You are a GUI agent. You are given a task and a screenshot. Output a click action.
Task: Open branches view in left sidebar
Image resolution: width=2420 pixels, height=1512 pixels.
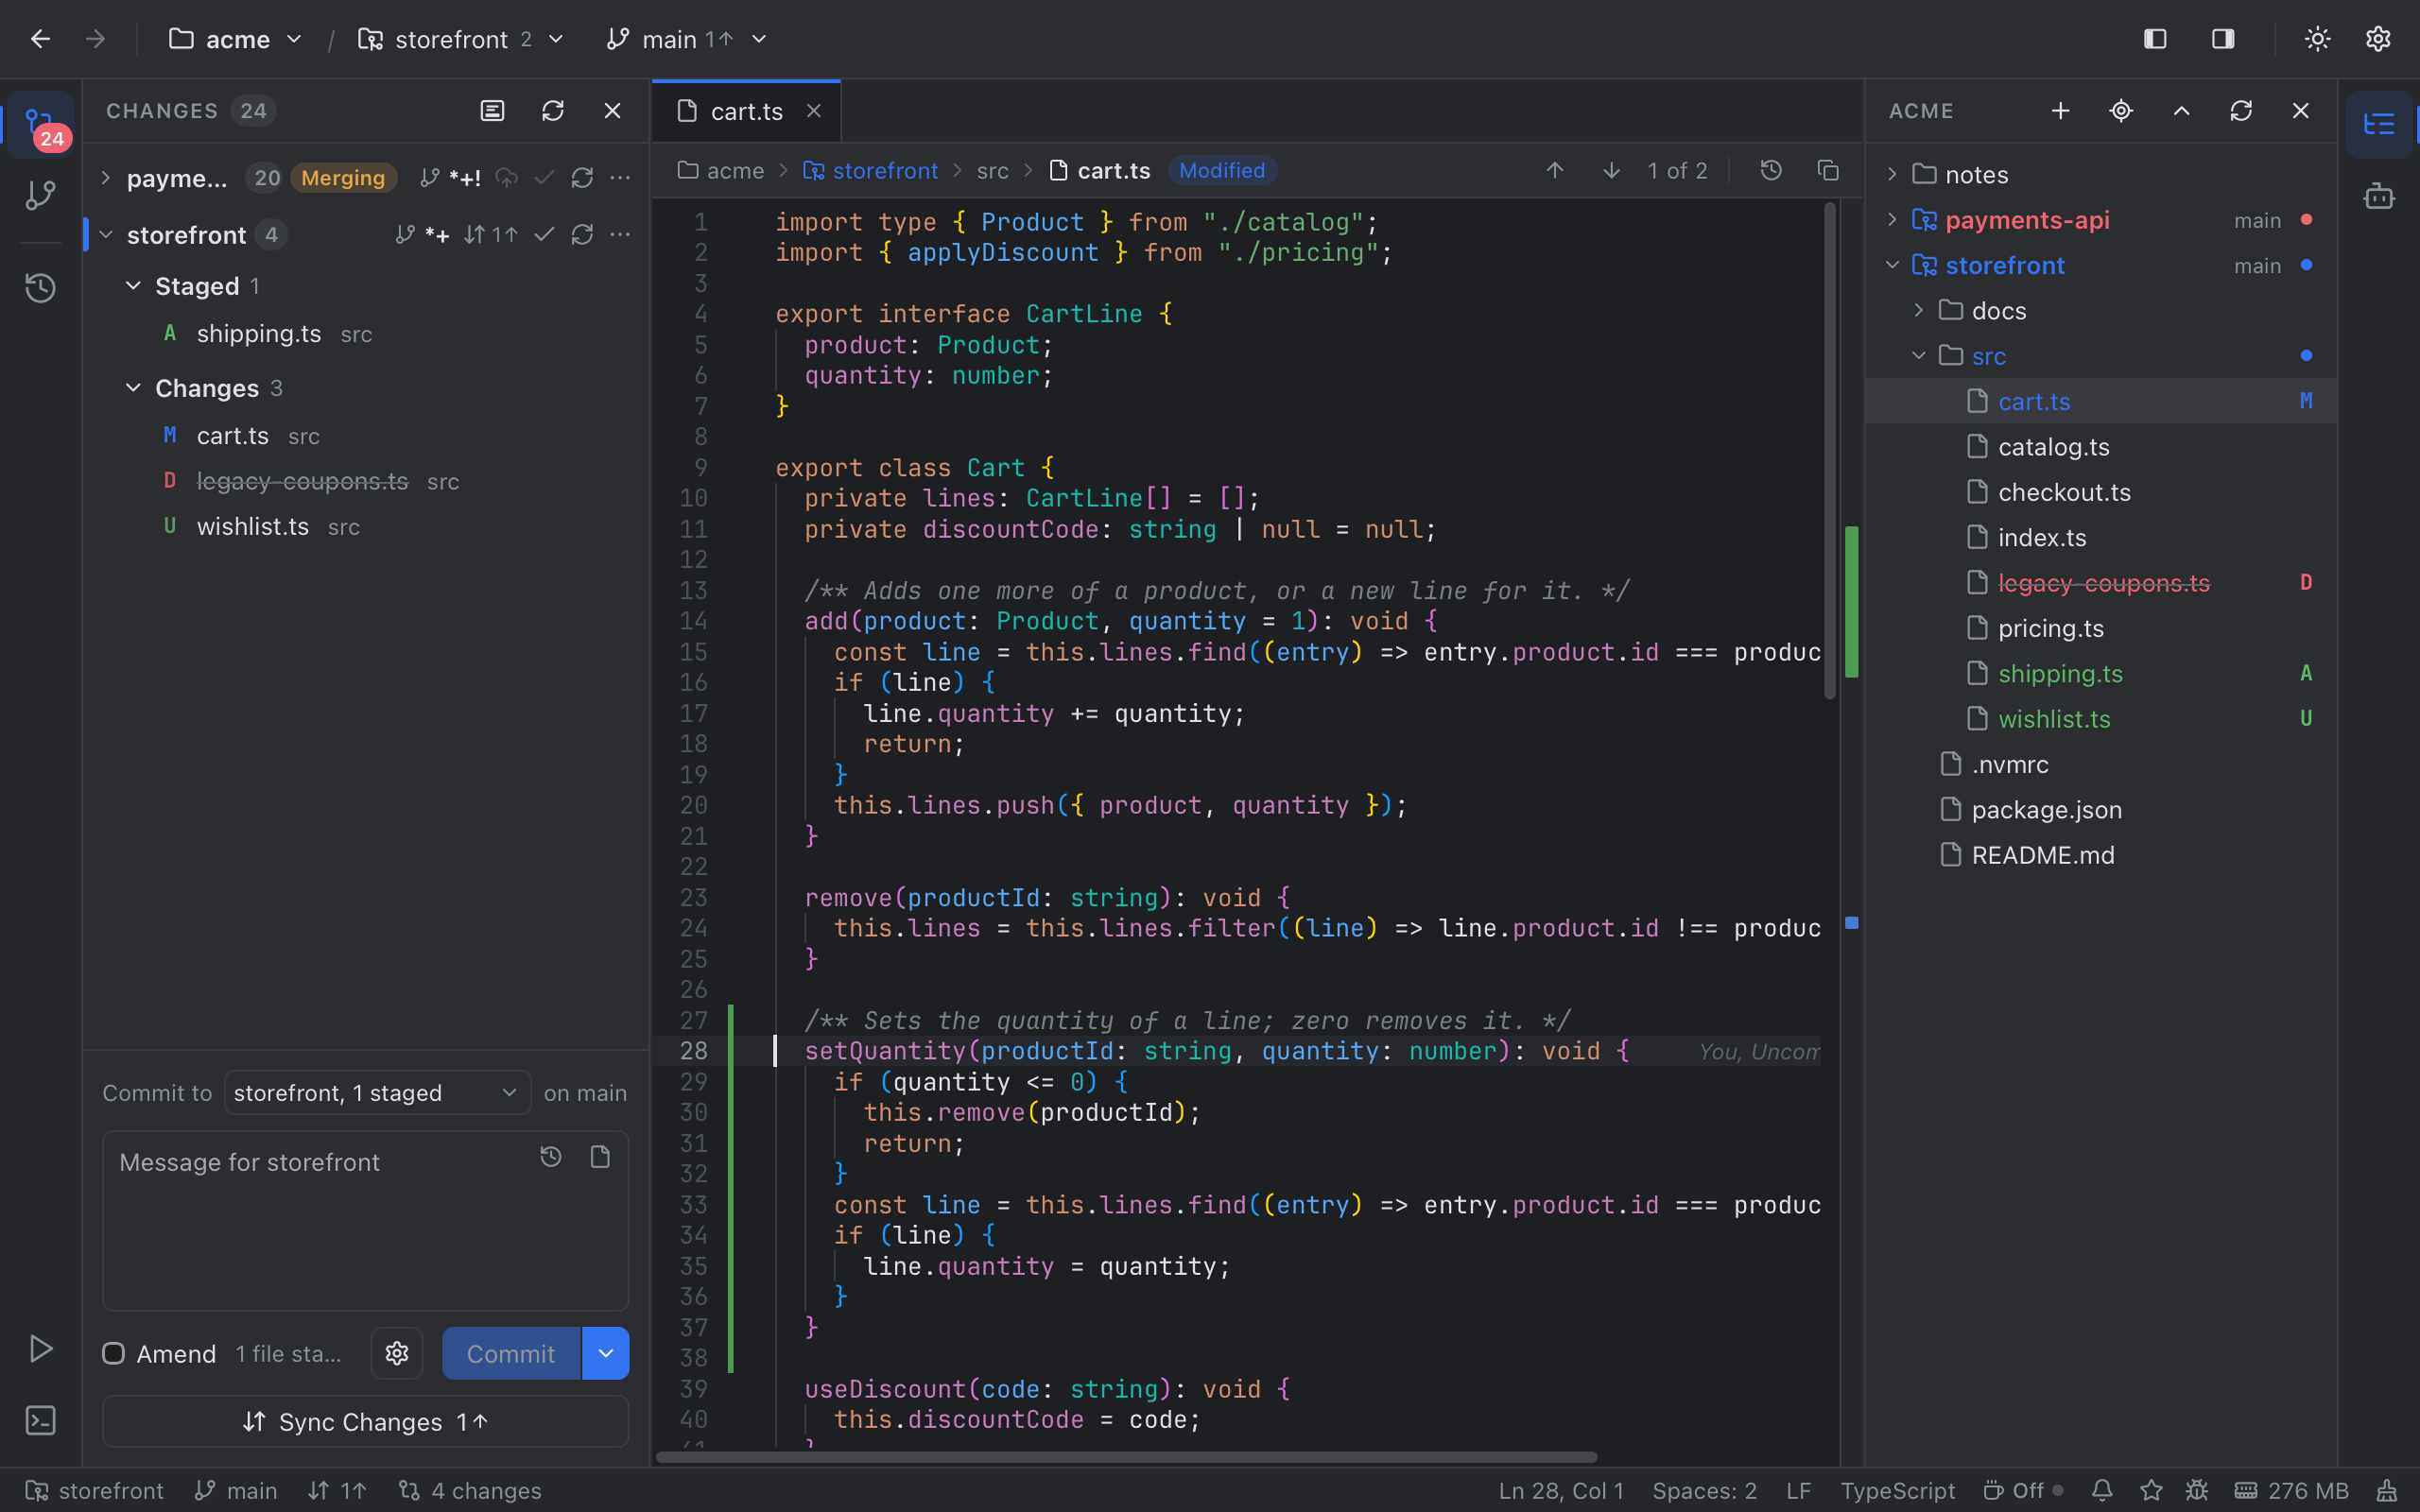pos(41,195)
